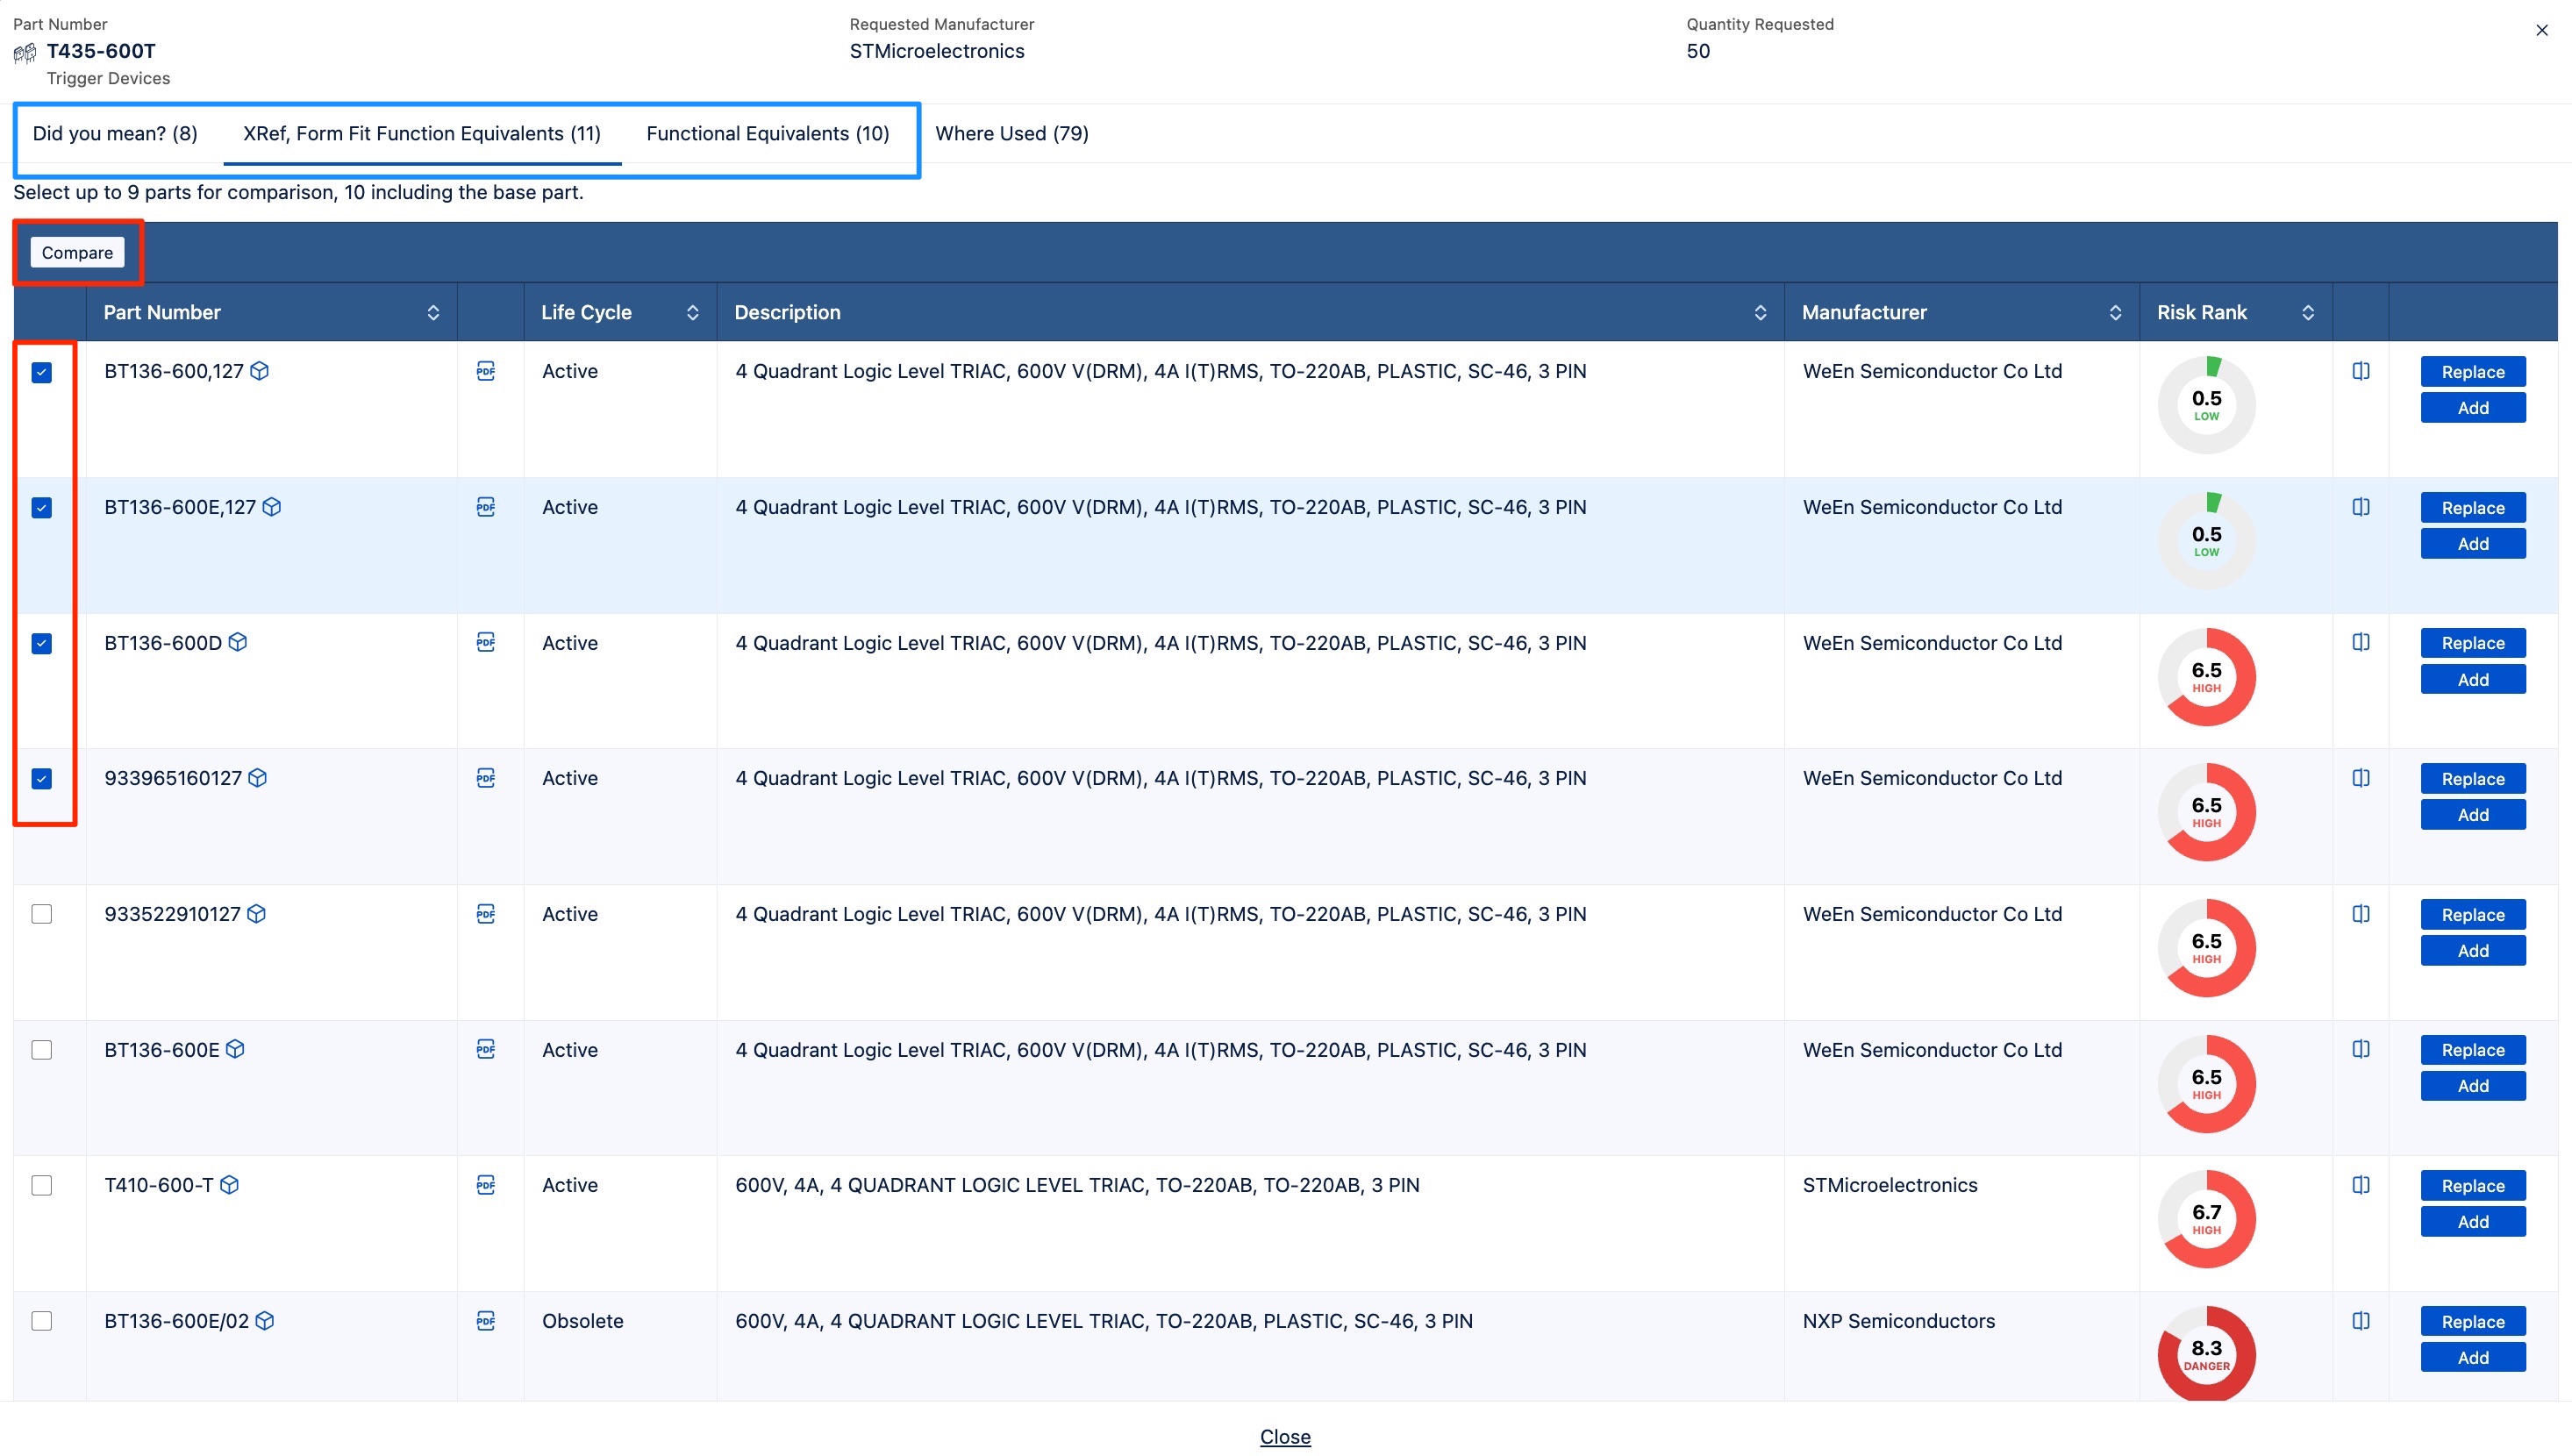Viewport: 2572px width, 1456px height.
Task: Click the T435-600T part number heading
Action: (x=101, y=51)
